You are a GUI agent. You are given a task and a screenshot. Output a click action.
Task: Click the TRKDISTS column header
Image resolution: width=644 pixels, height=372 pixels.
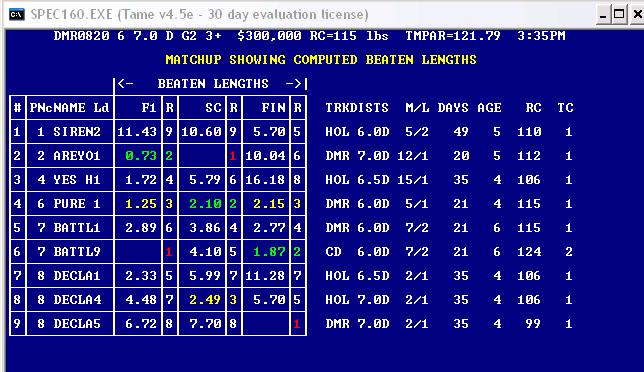(357, 108)
